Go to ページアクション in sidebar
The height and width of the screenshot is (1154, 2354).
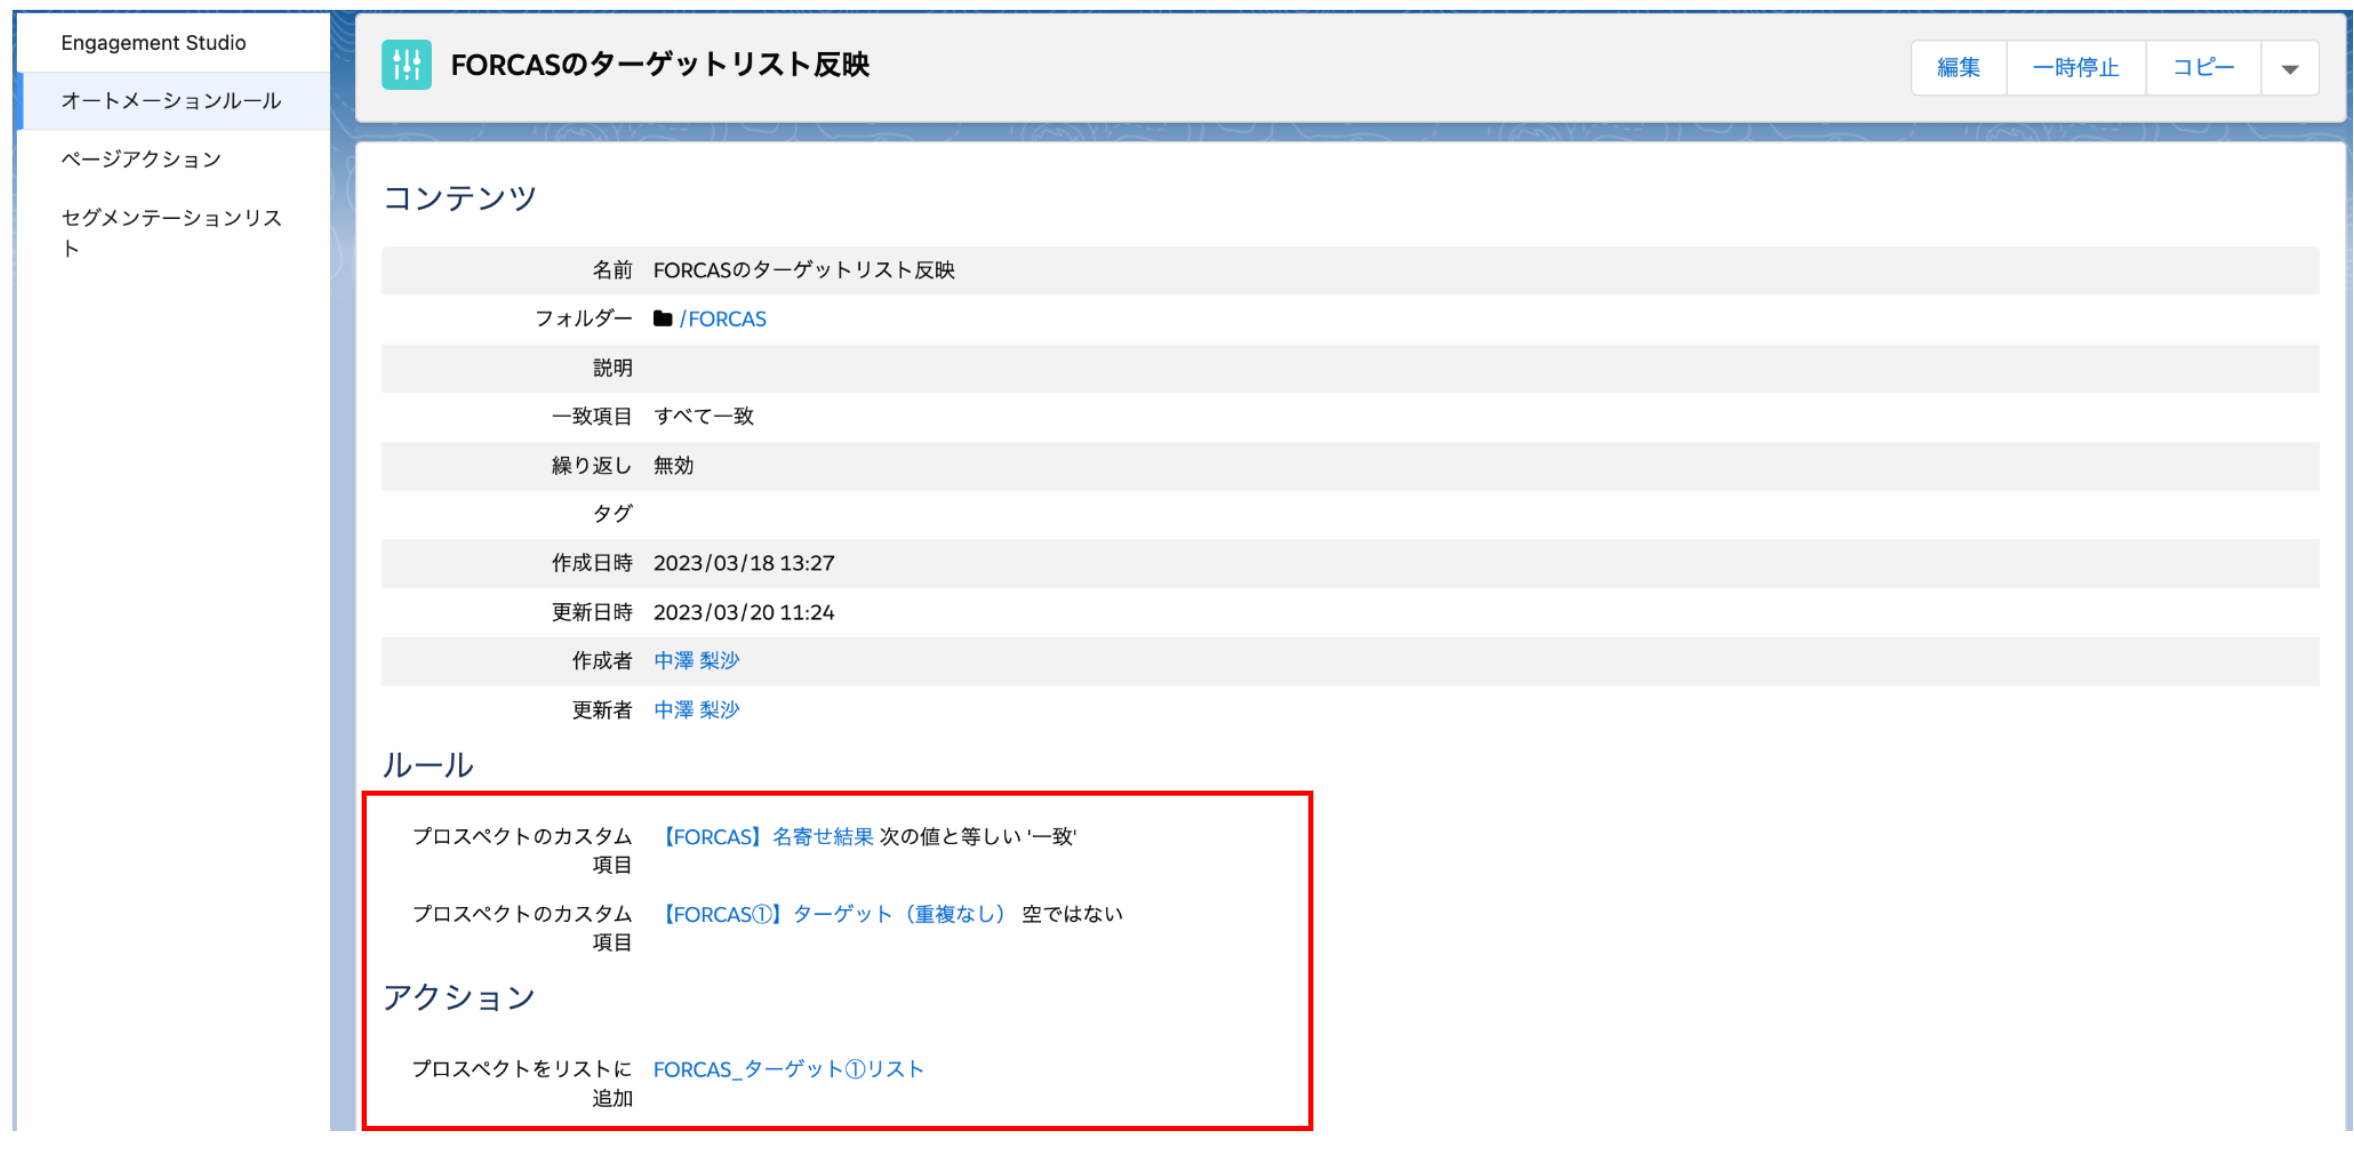[x=141, y=159]
